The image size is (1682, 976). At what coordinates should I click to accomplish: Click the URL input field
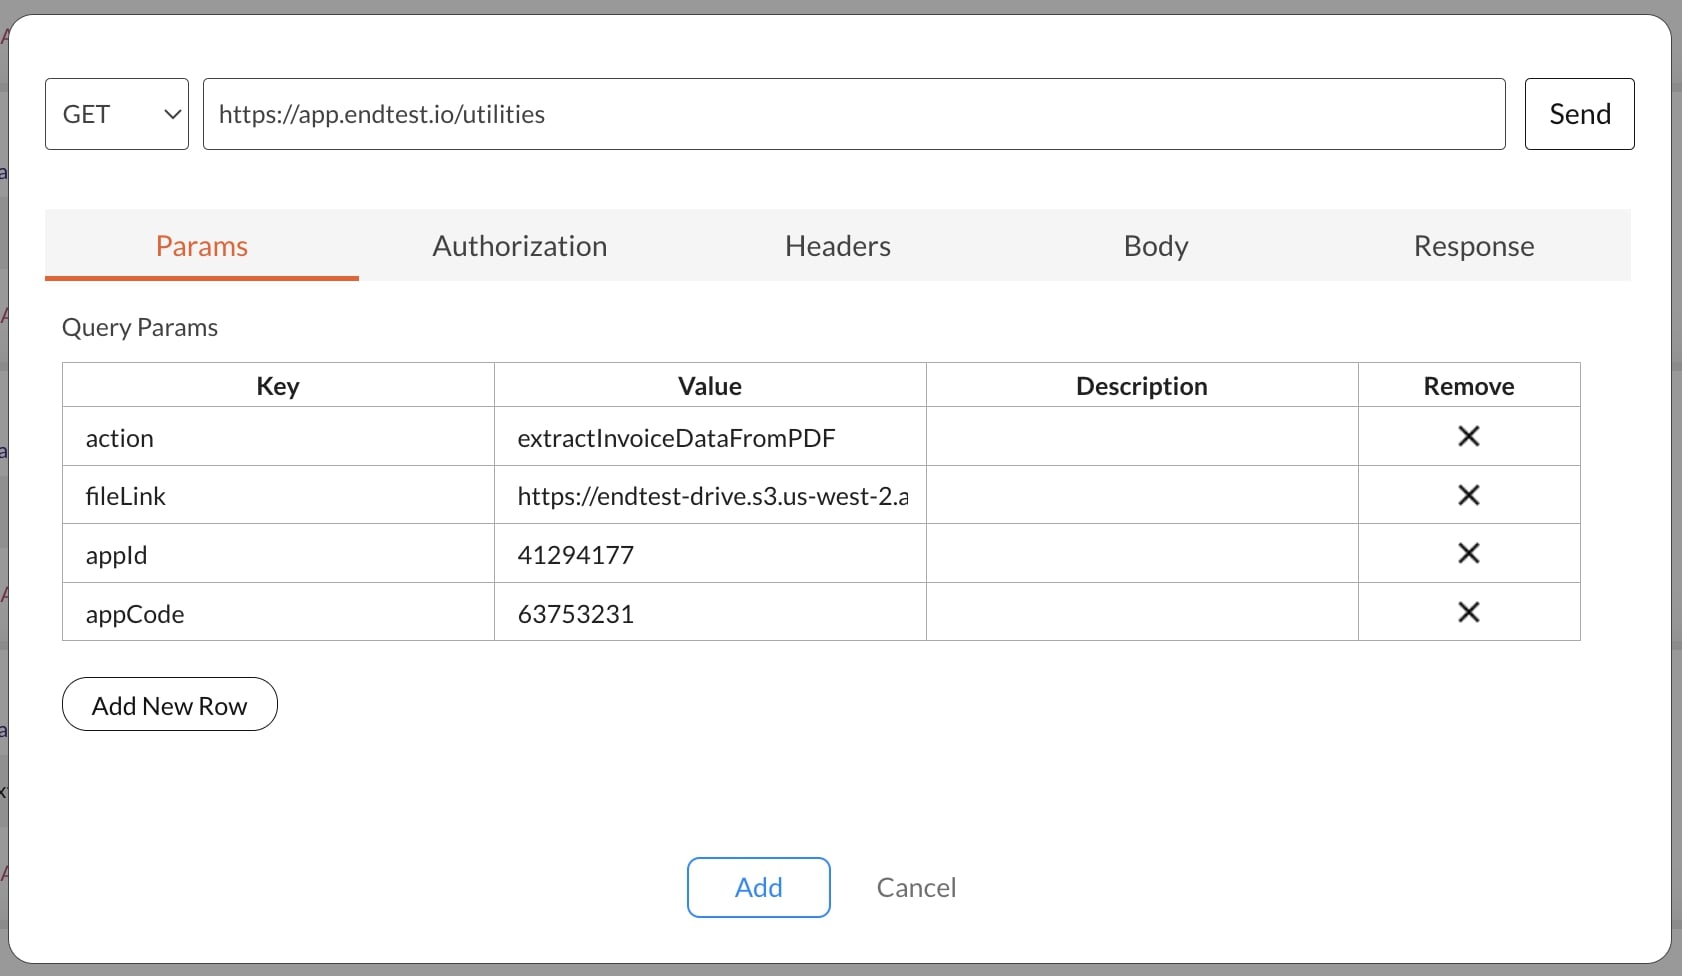(x=854, y=113)
